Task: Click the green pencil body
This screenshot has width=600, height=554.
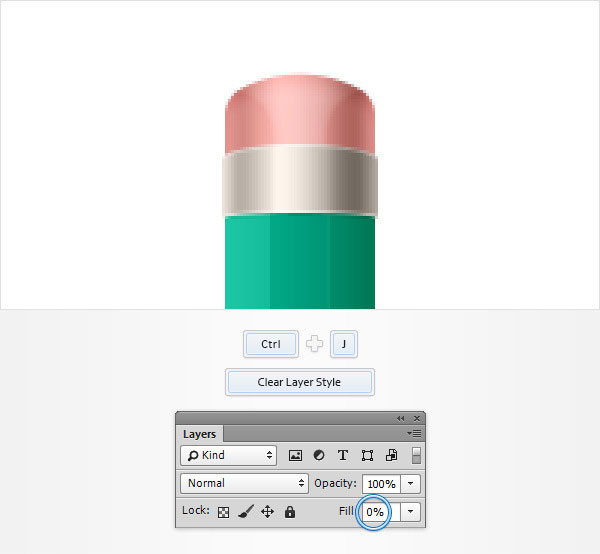Action: (300, 262)
